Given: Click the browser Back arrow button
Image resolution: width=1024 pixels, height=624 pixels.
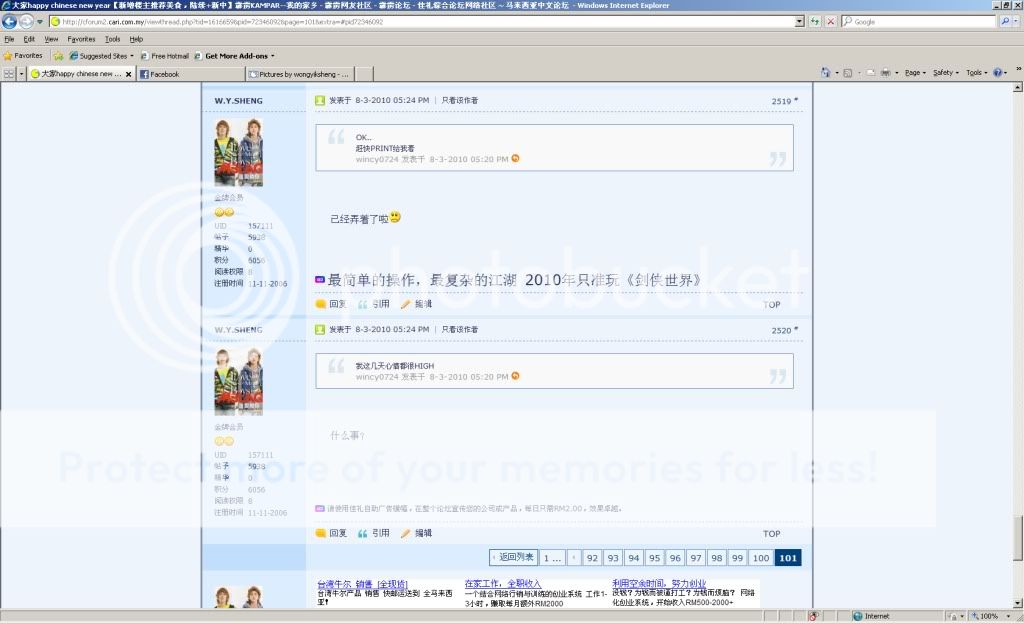Looking at the screenshot, I should [10, 21].
